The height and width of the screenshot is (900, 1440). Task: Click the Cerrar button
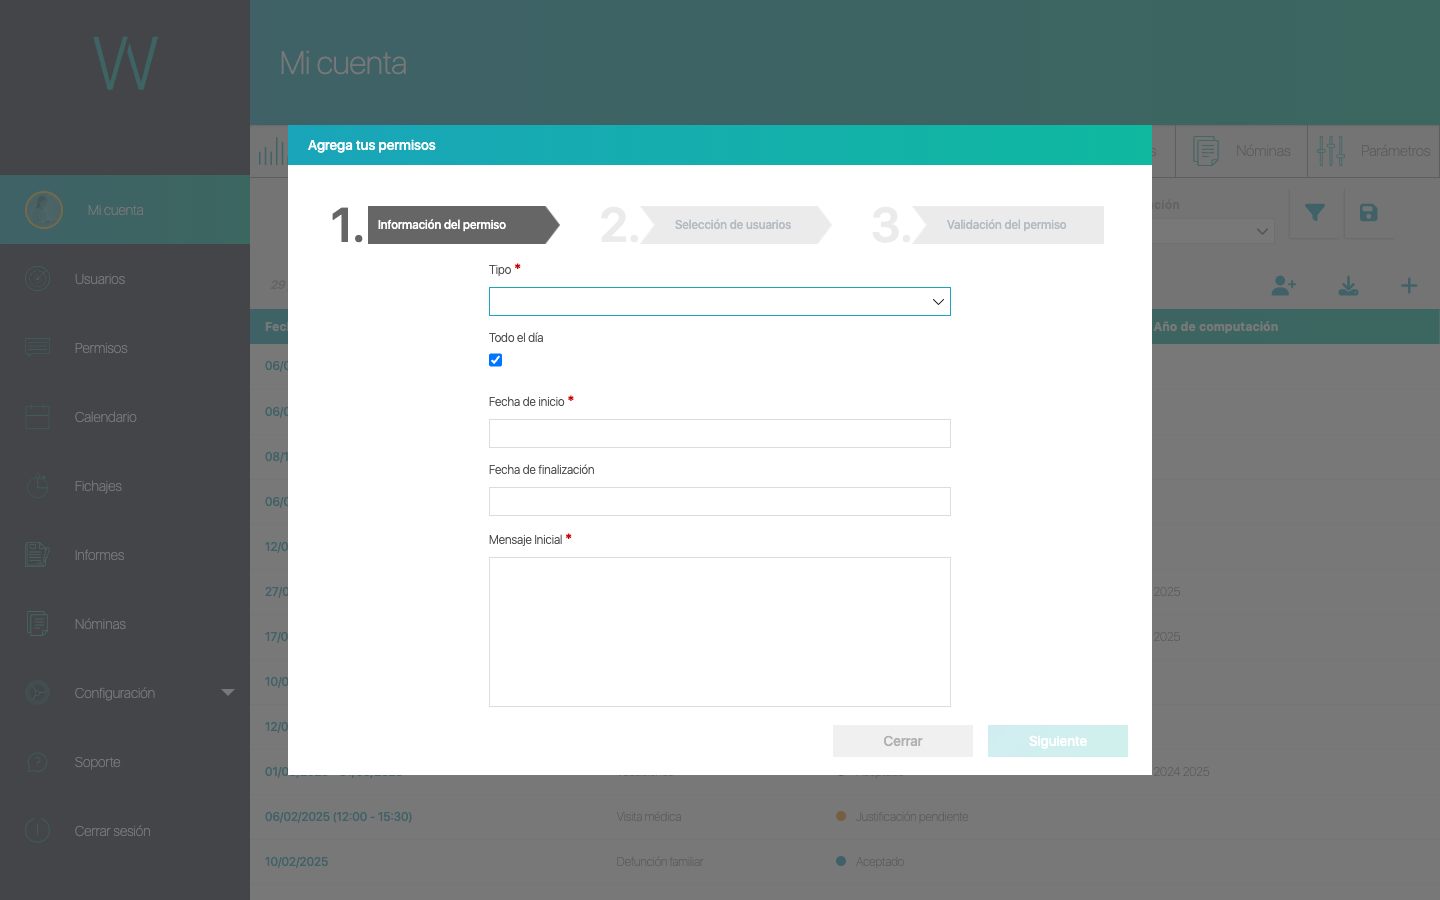pyautogui.click(x=903, y=741)
